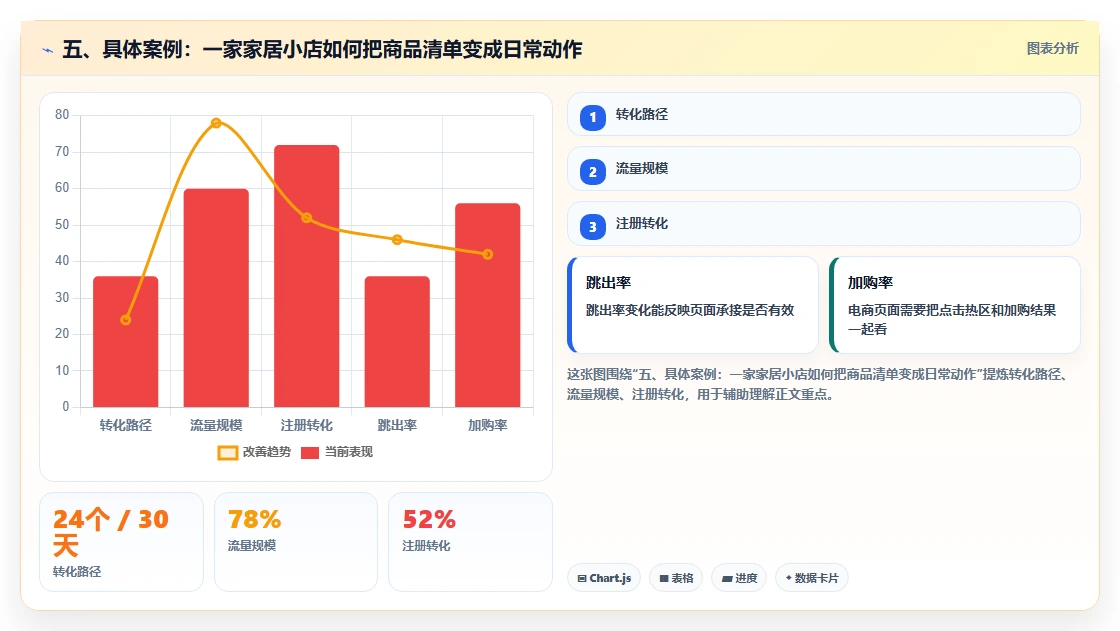Click x-axis label 跳出率
This screenshot has width=1120, height=631.
[397, 425]
